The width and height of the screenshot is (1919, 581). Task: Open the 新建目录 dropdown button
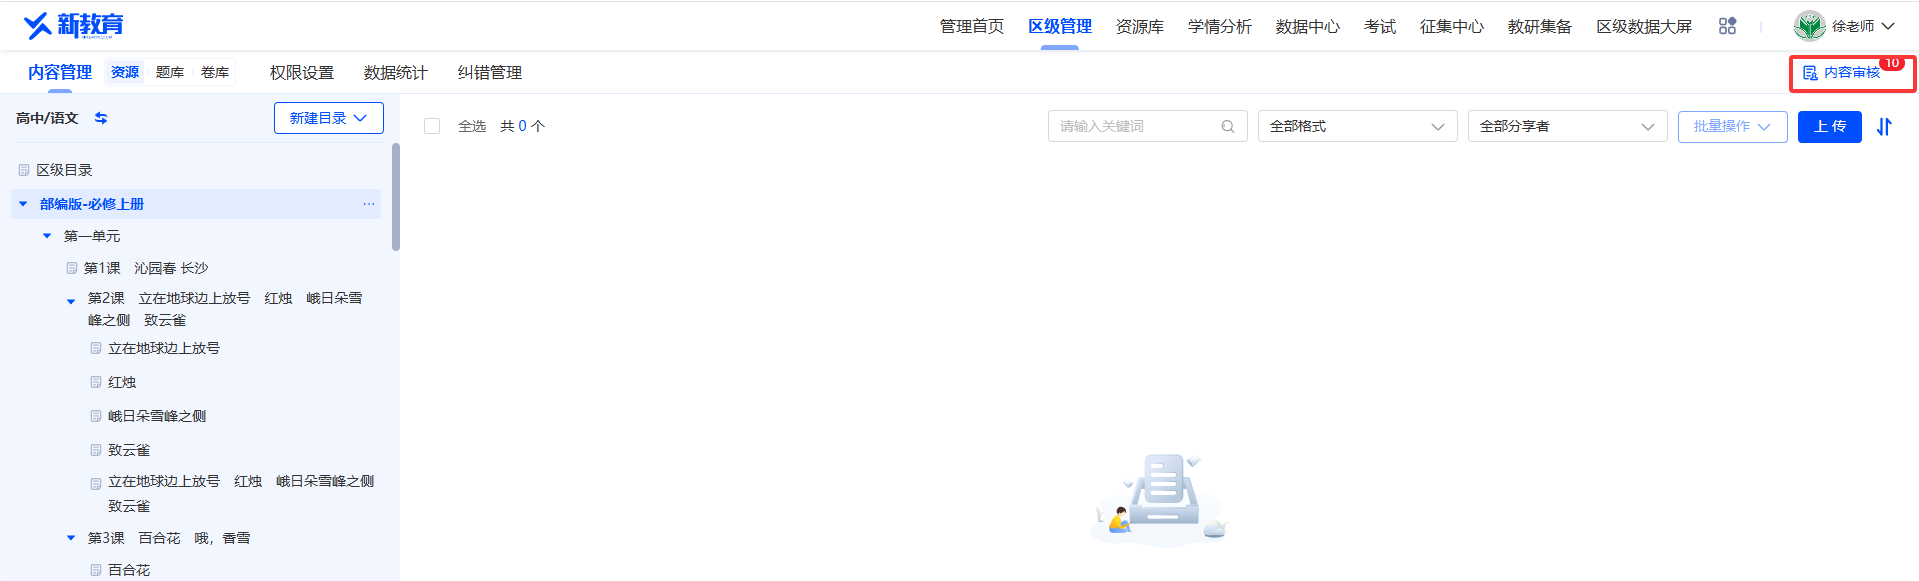point(329,118)
